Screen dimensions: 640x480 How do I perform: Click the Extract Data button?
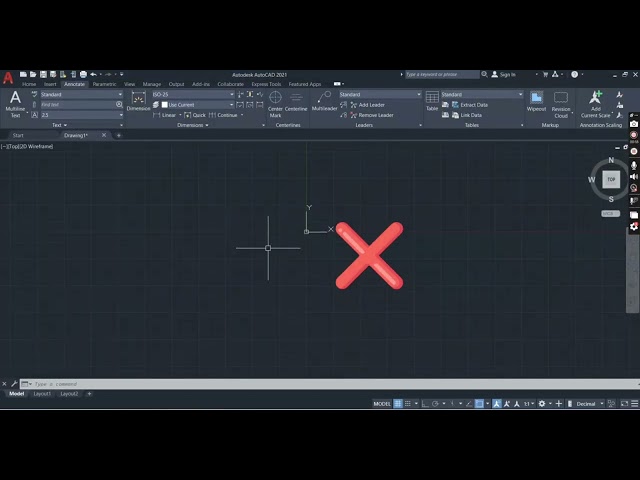tap(469, 105)
